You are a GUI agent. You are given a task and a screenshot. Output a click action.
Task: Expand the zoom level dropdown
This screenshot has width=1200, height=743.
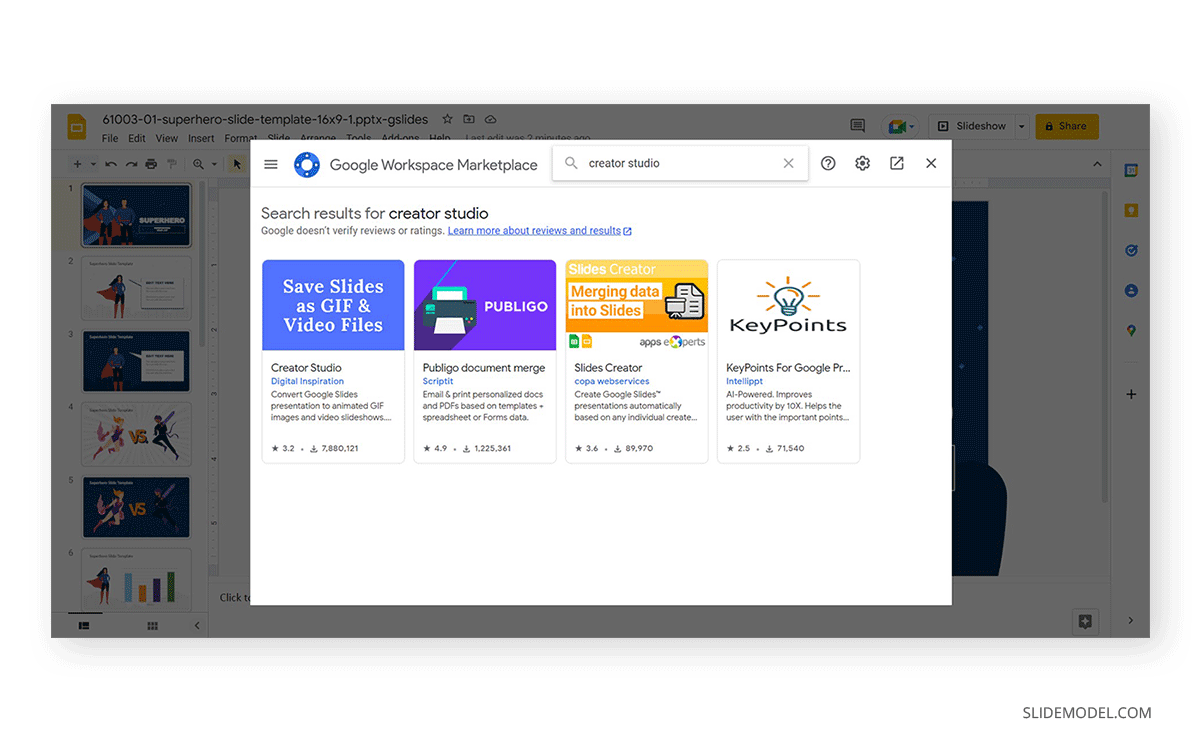pyautogui.click(x=214, y=164)
